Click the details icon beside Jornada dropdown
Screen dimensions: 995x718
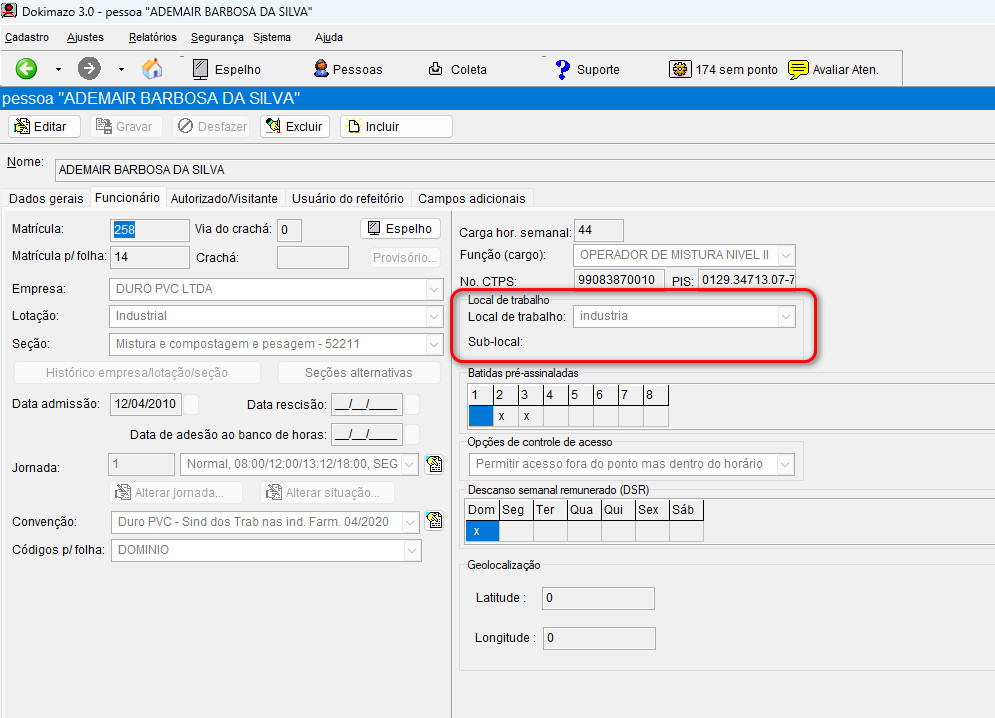[433, 464]
